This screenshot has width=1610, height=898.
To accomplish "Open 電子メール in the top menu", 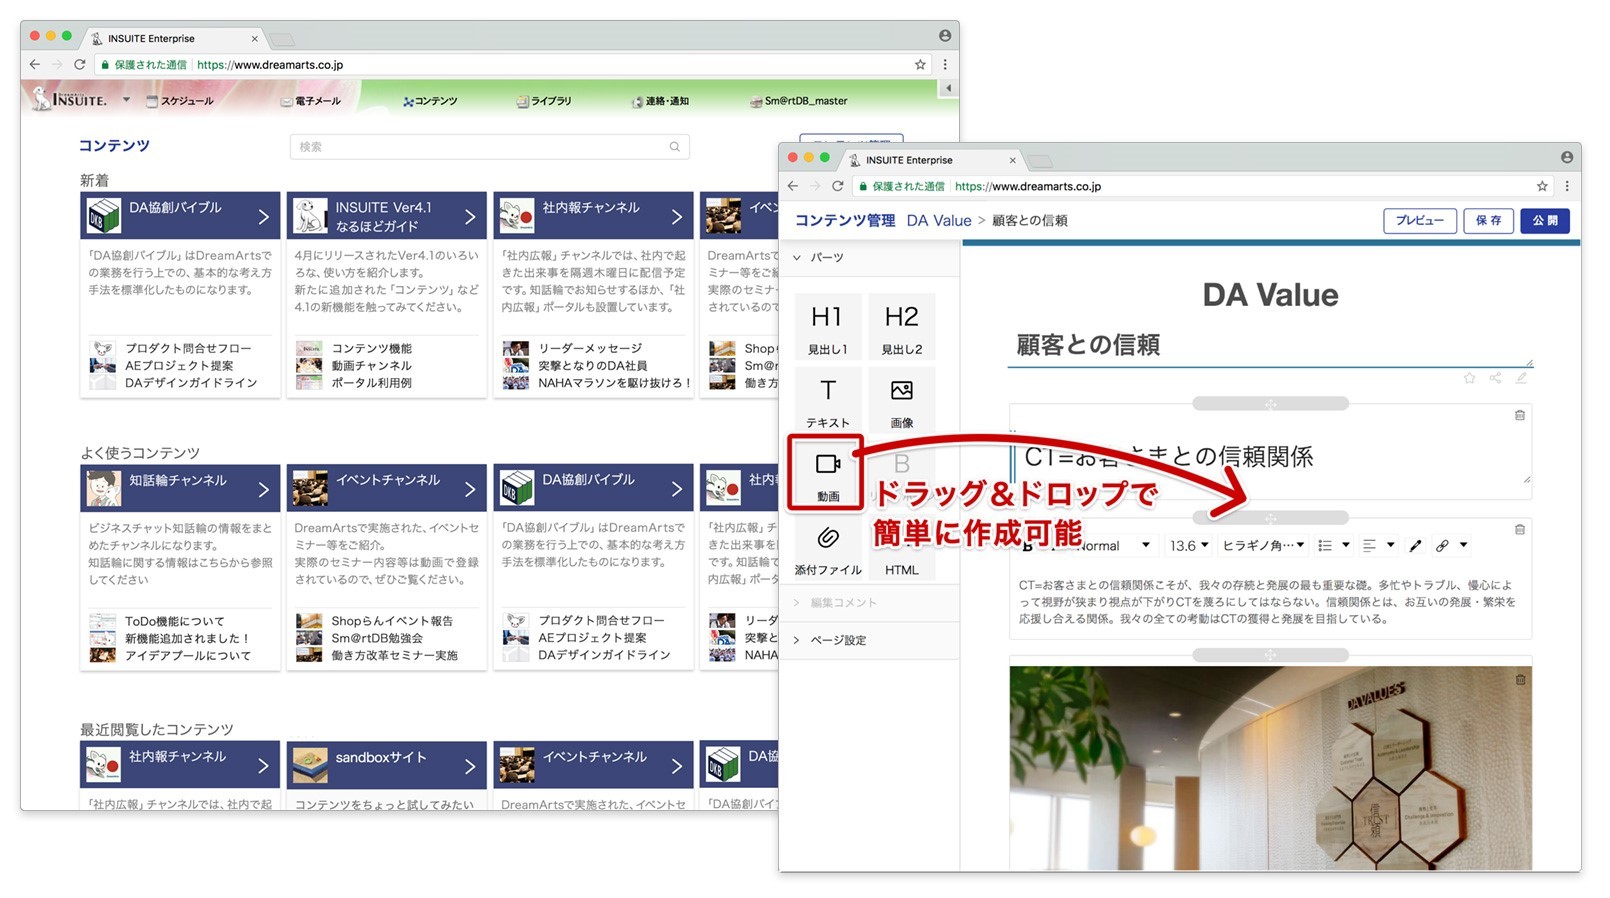I will pyautogui.click(x=311, y=101).
